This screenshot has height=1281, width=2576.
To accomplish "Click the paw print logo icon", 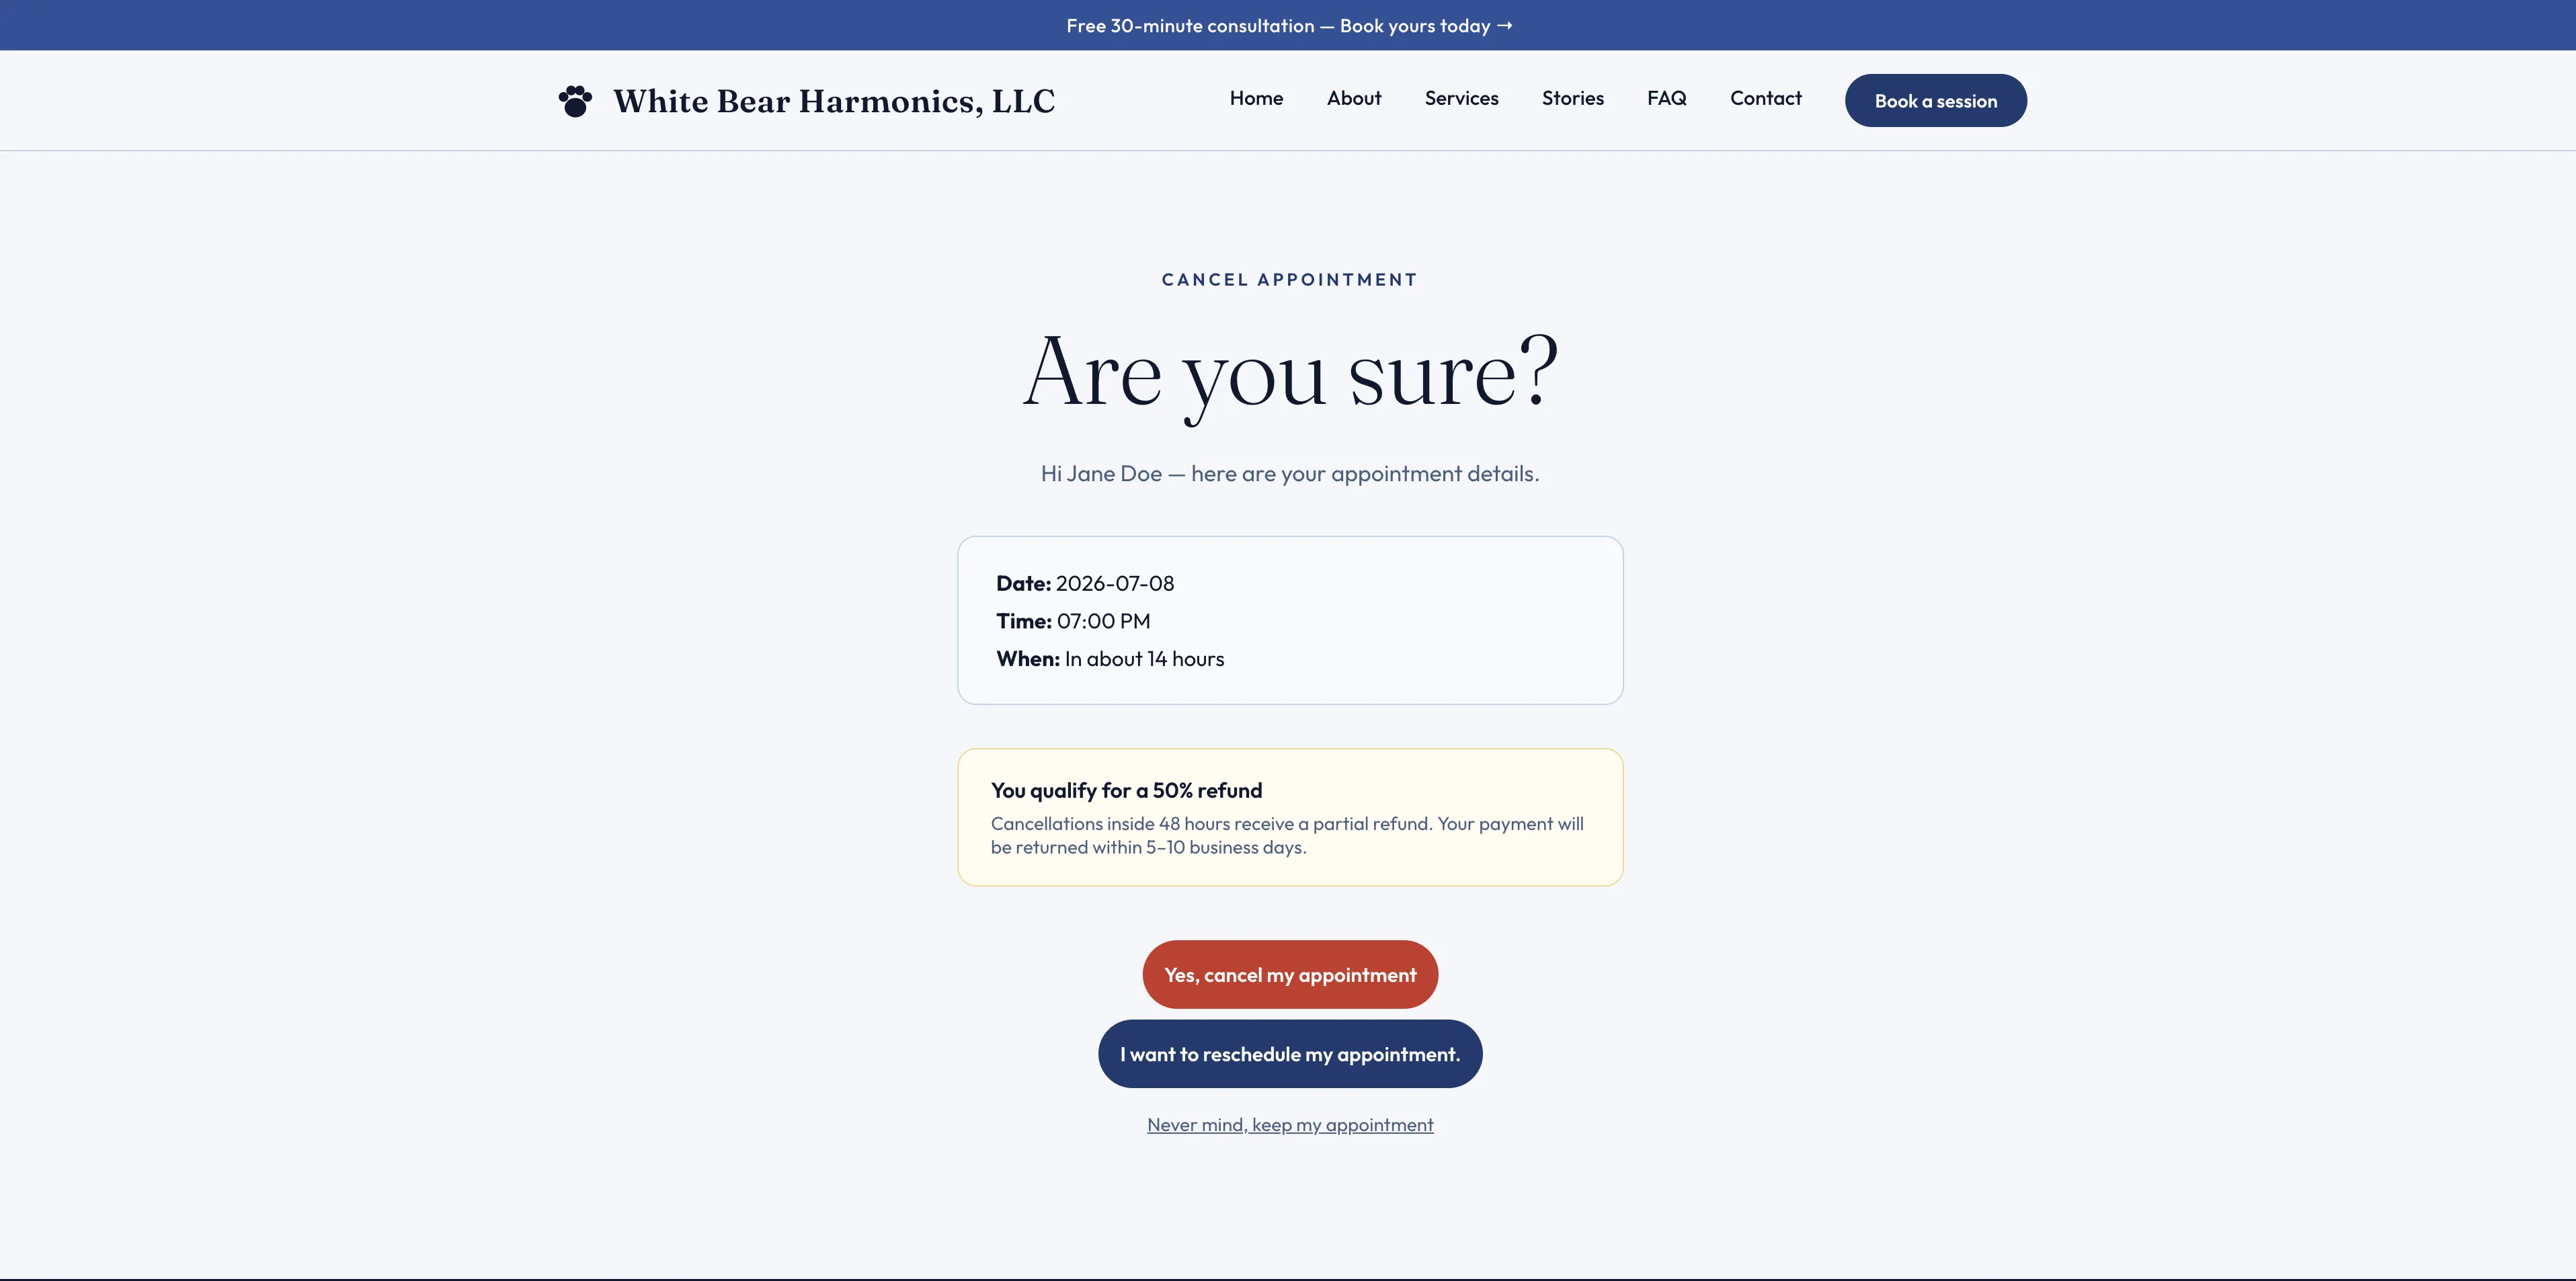I will (575, 100).
